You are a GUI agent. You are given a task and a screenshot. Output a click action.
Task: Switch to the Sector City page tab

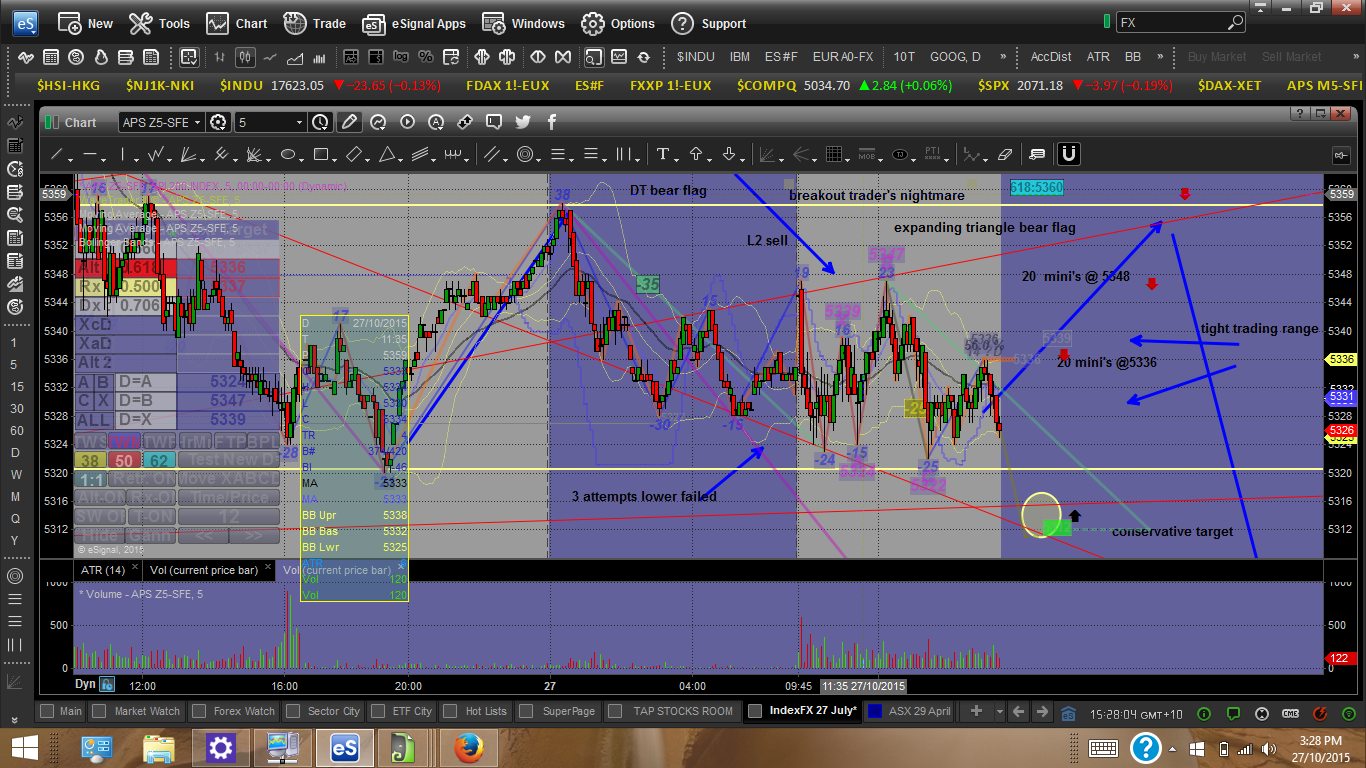pyautogui.click(x=323, y=711)
